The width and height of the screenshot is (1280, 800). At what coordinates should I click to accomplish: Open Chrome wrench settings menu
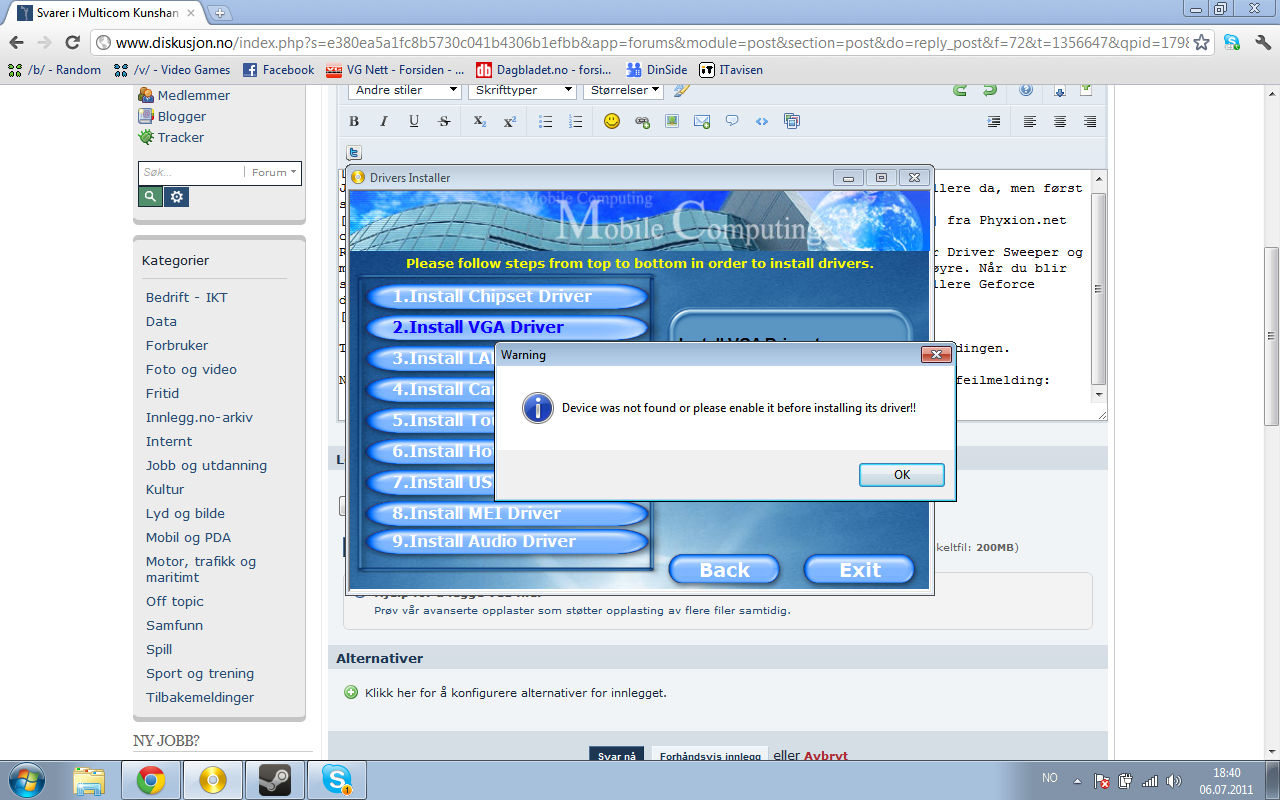[x=1261, y=42]
